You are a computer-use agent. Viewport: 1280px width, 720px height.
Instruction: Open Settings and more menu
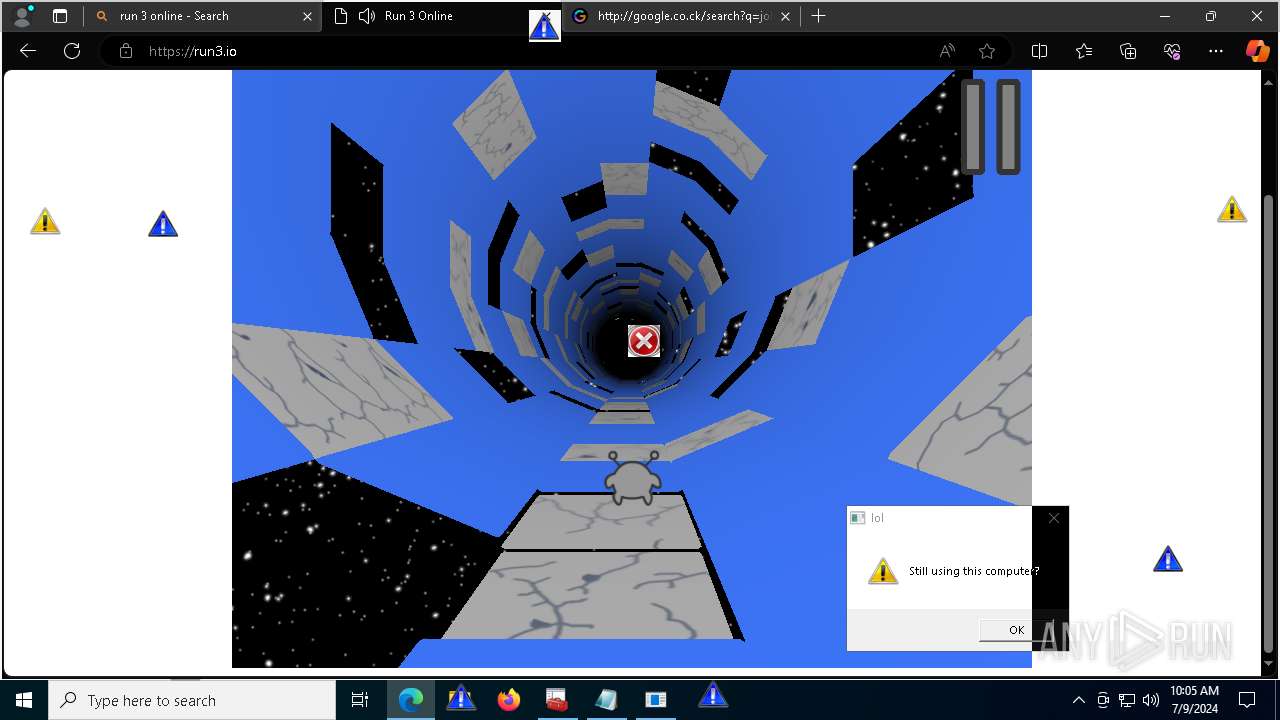pos(1216,51)
